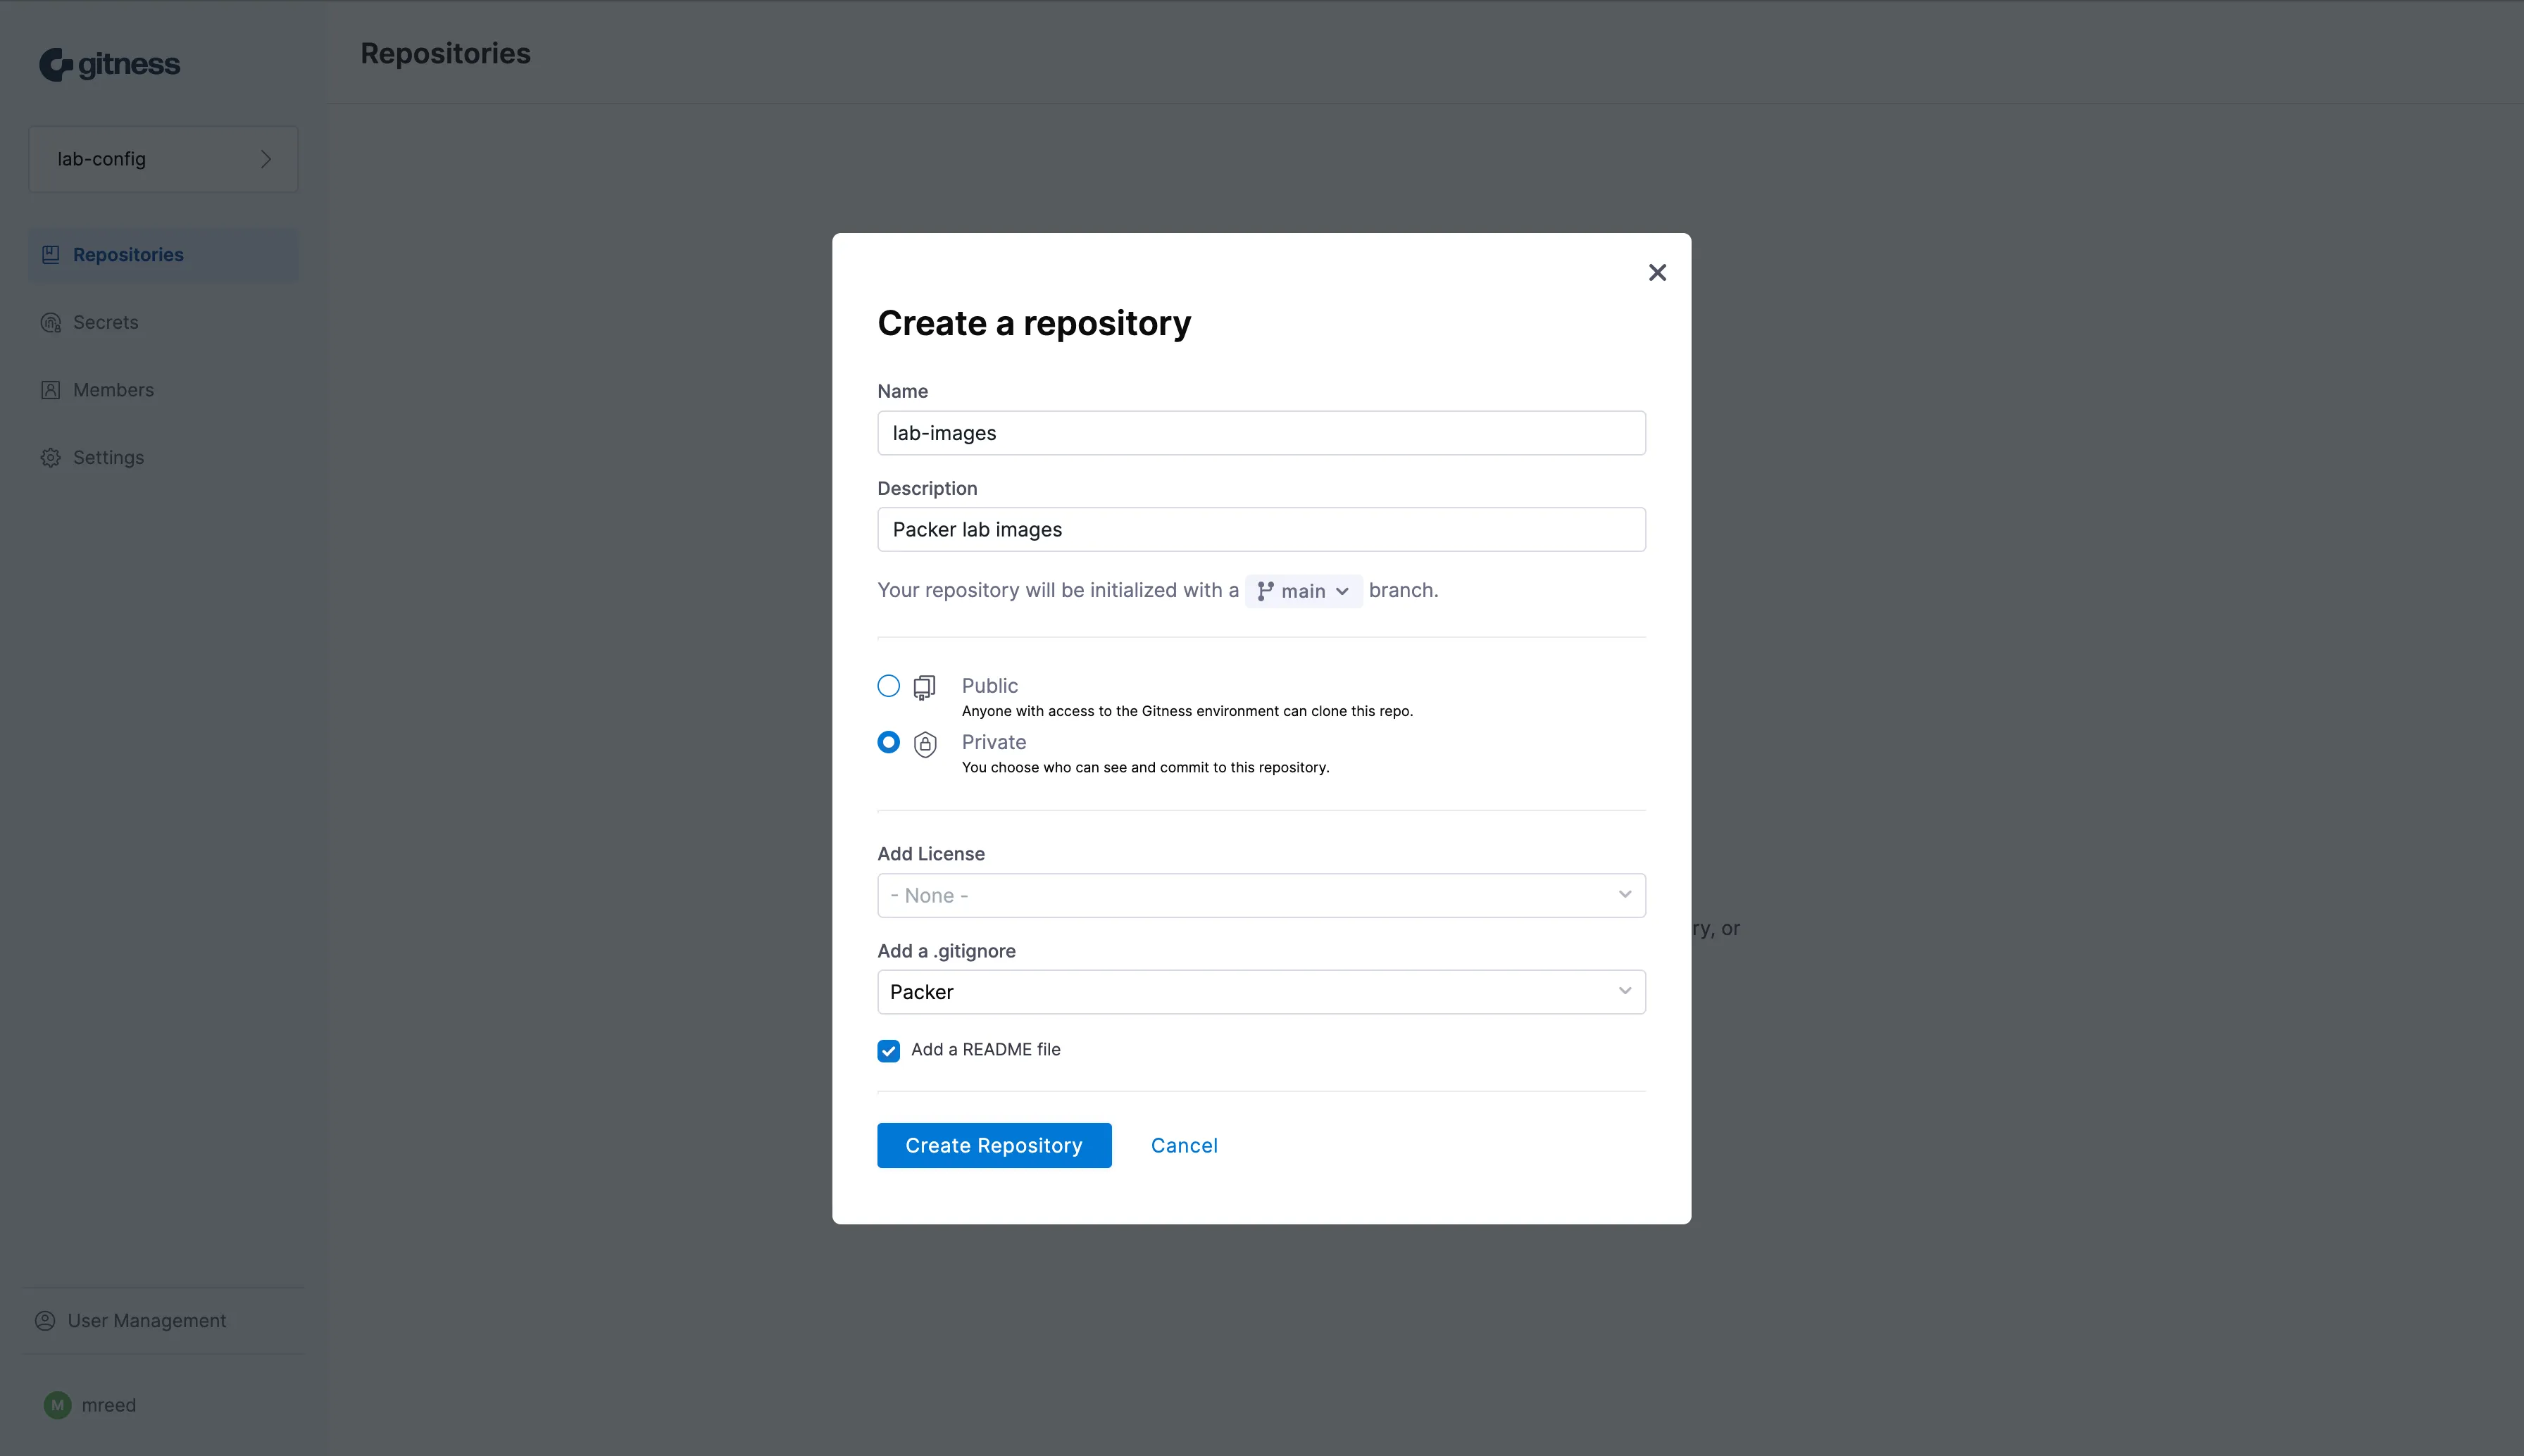The width and height of the screenshot is (2524, 1456).
Task: Click the User Management person icon
Action: [45, 1320]
